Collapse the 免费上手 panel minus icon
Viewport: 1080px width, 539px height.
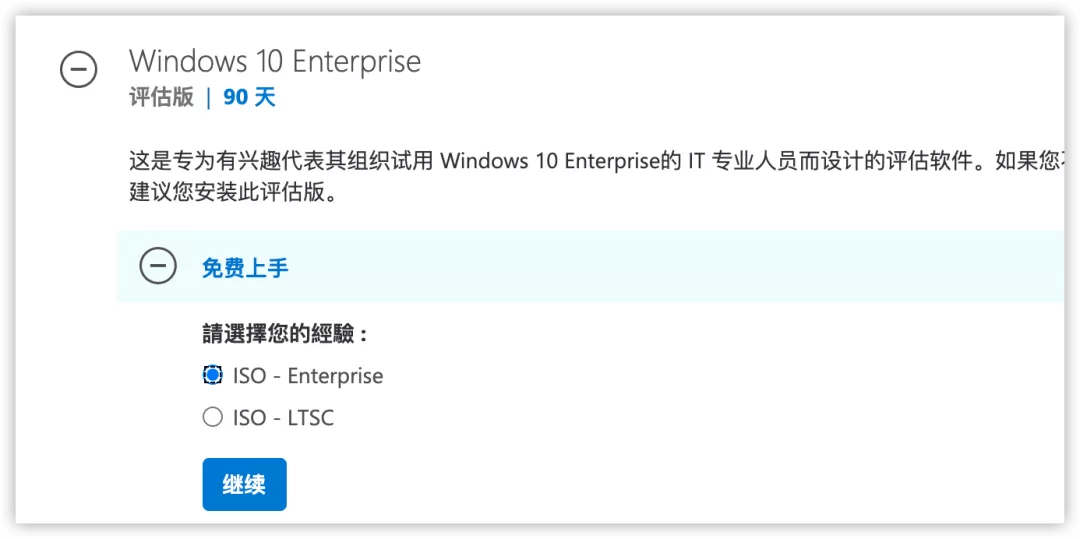tap(158, 266)
